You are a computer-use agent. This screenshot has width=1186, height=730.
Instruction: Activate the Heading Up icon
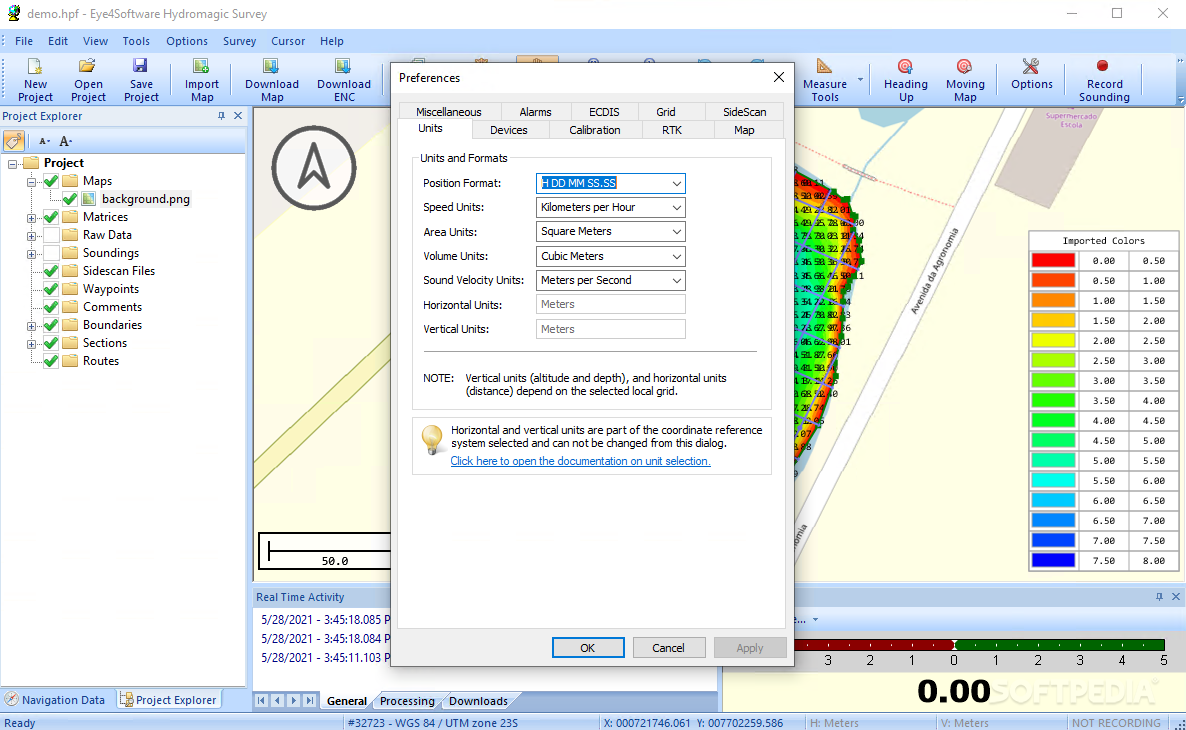(x=905, y=67)
